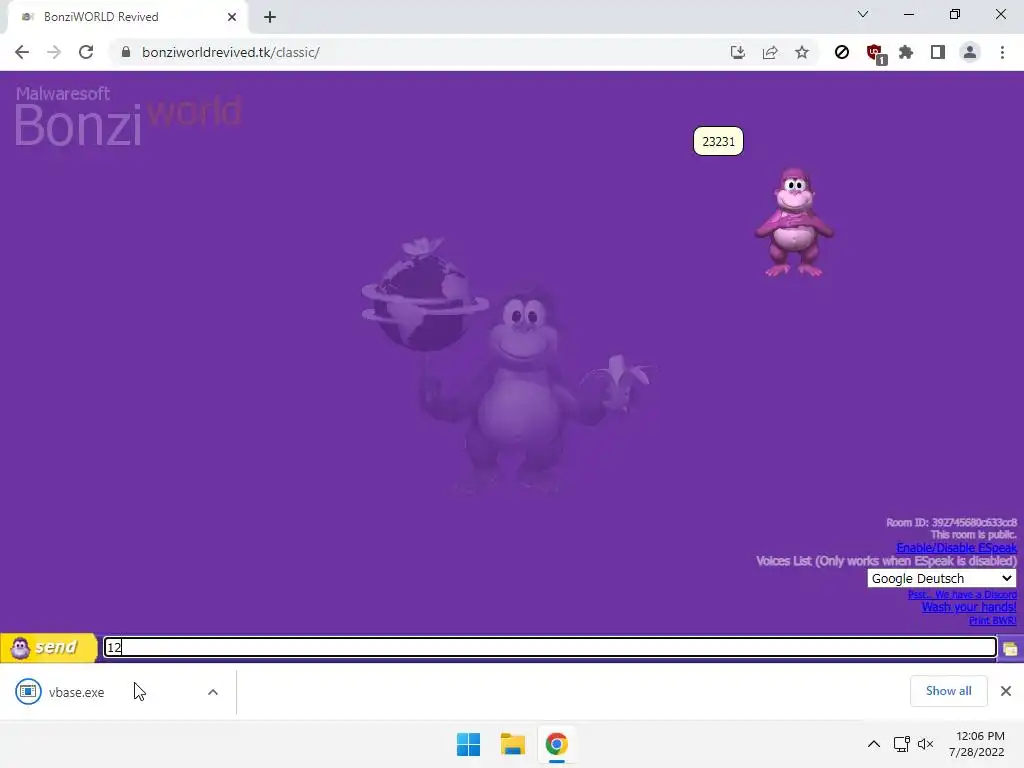Image resolution: width=1024 pixels, height=768 pixels.
Task: Reload the page with refresh icon
Action: 86,52
